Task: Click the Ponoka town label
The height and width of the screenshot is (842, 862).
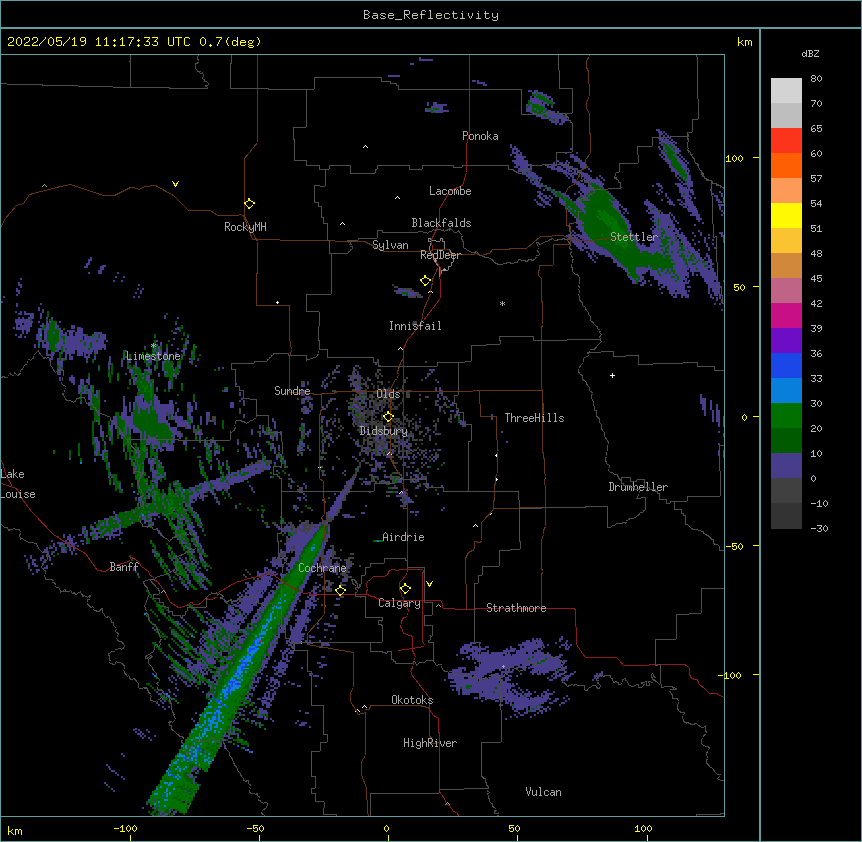Action: click(x=480, y=136)
